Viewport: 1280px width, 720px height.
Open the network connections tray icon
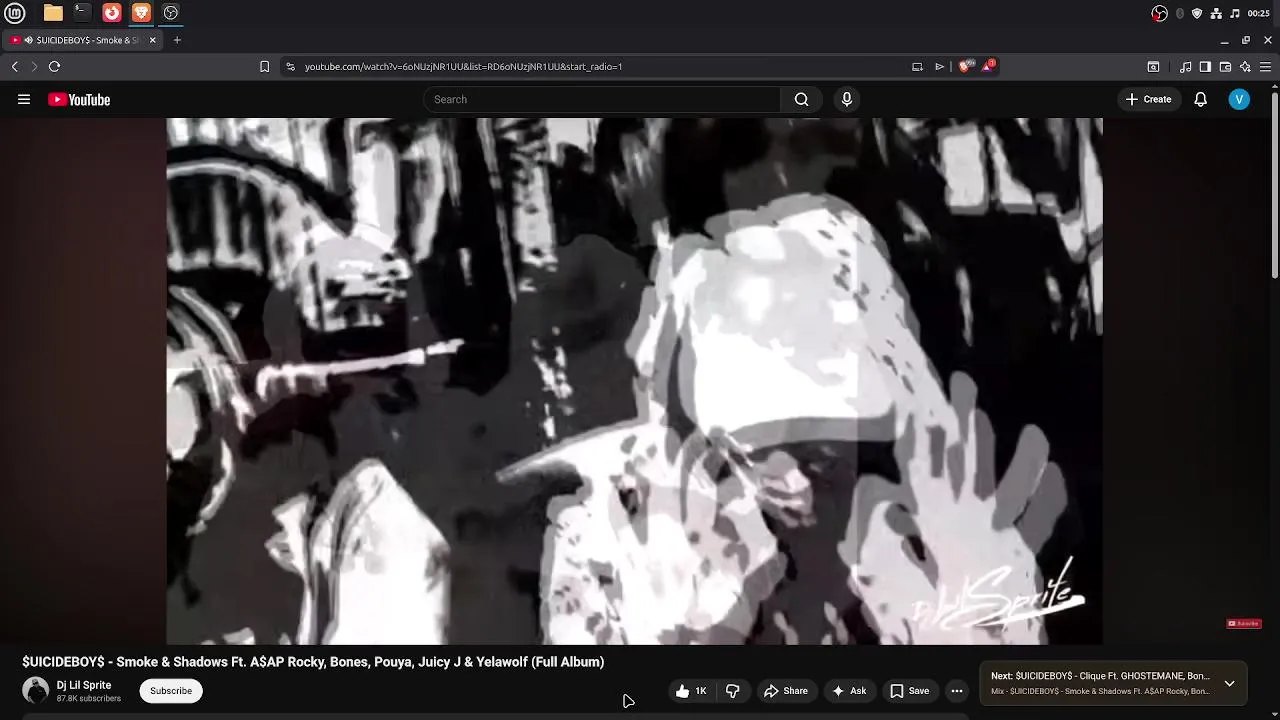(1216, 13)
